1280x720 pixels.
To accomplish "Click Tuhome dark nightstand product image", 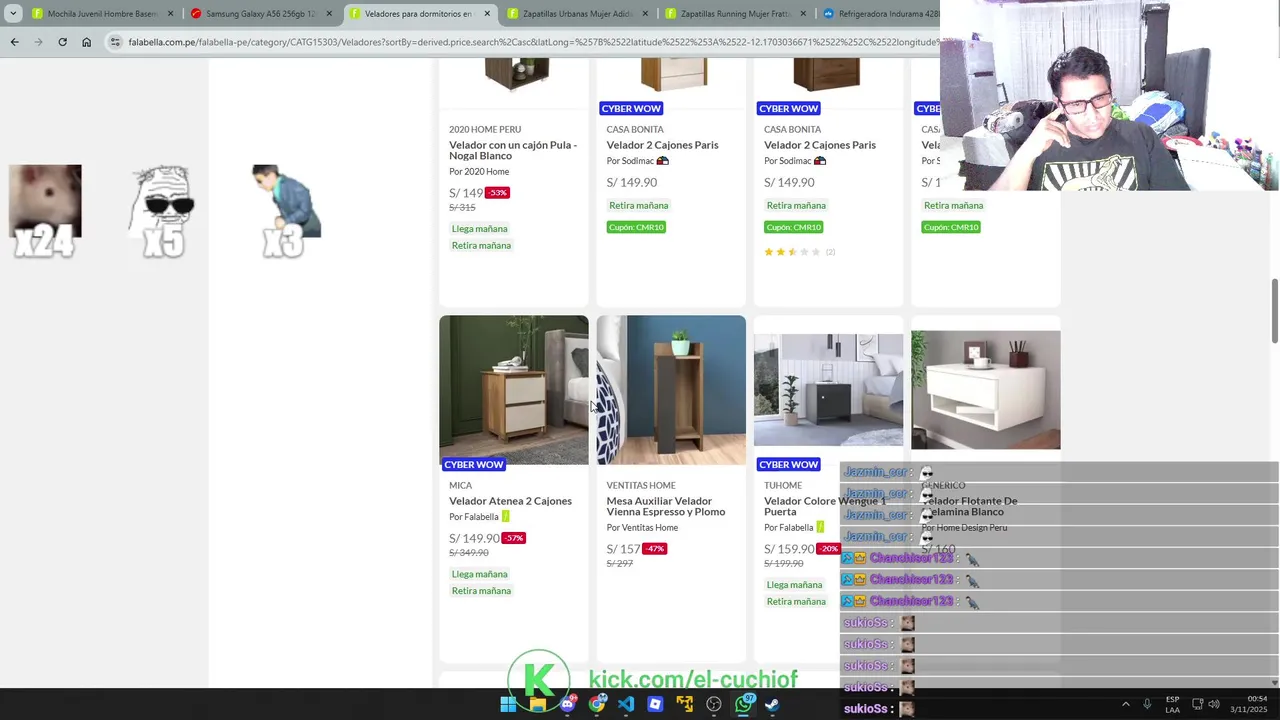I will [x=828, y=390].
